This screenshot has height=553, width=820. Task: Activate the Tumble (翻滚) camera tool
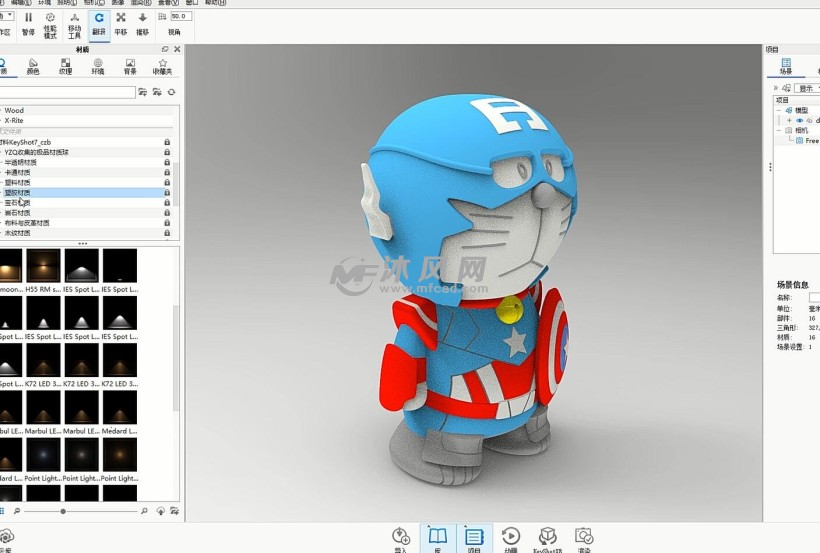click(x=99, y=22)
